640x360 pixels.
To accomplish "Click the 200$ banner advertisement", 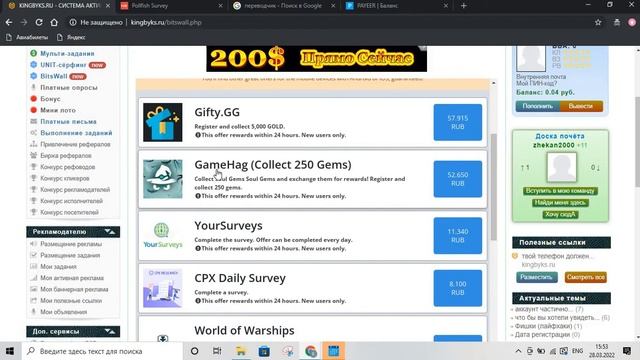I will click(316, 59).
